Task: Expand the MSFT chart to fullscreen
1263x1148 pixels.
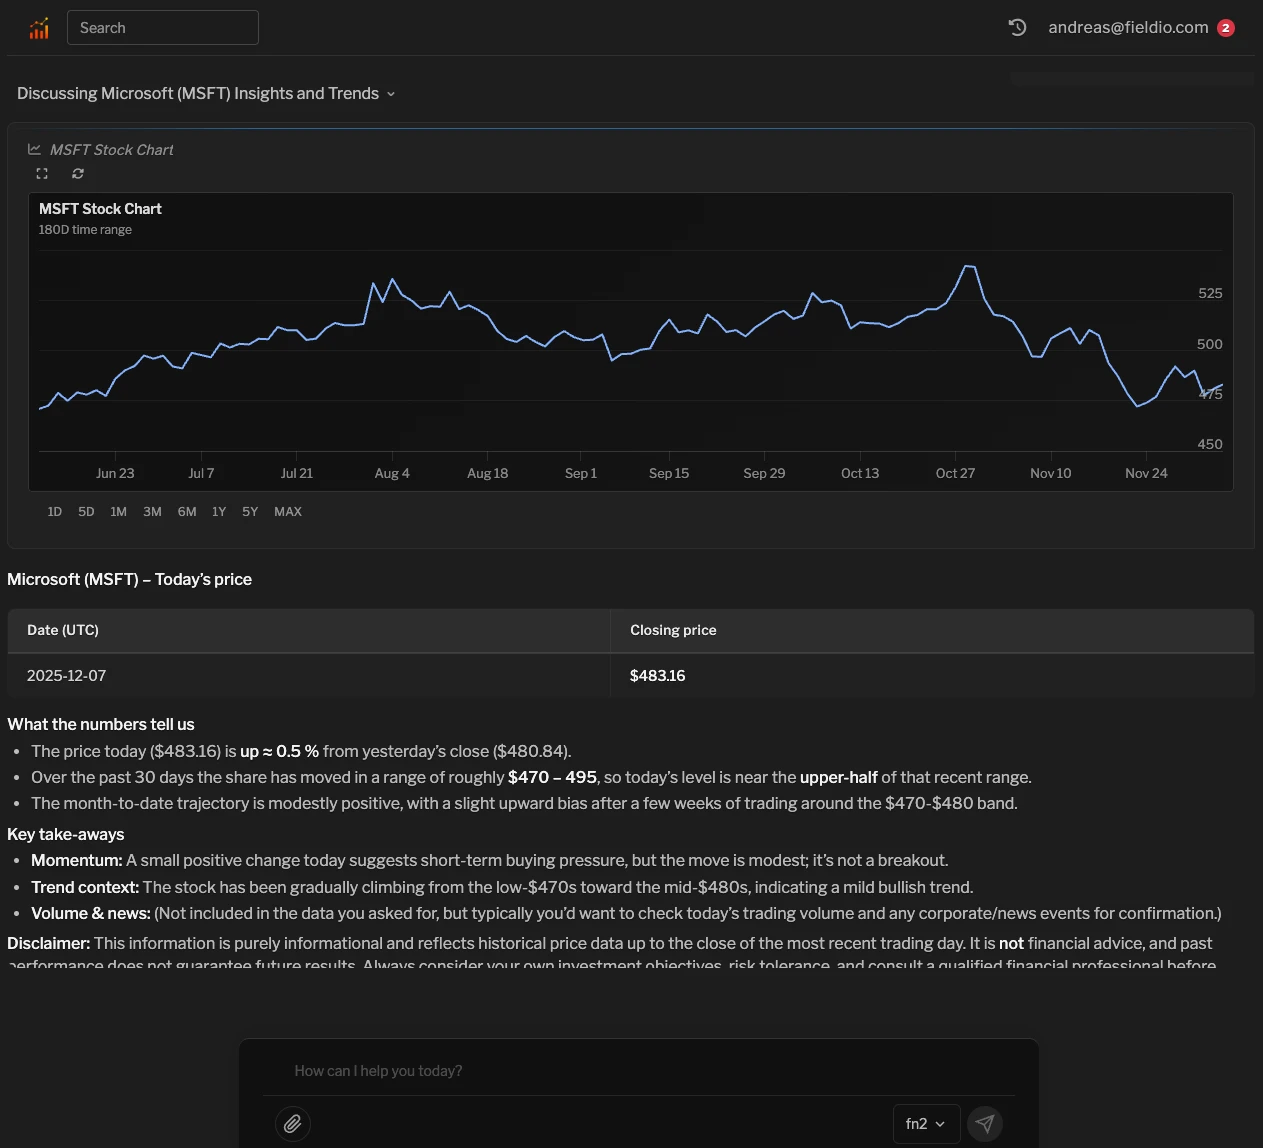Action: (x=42, y=173)
